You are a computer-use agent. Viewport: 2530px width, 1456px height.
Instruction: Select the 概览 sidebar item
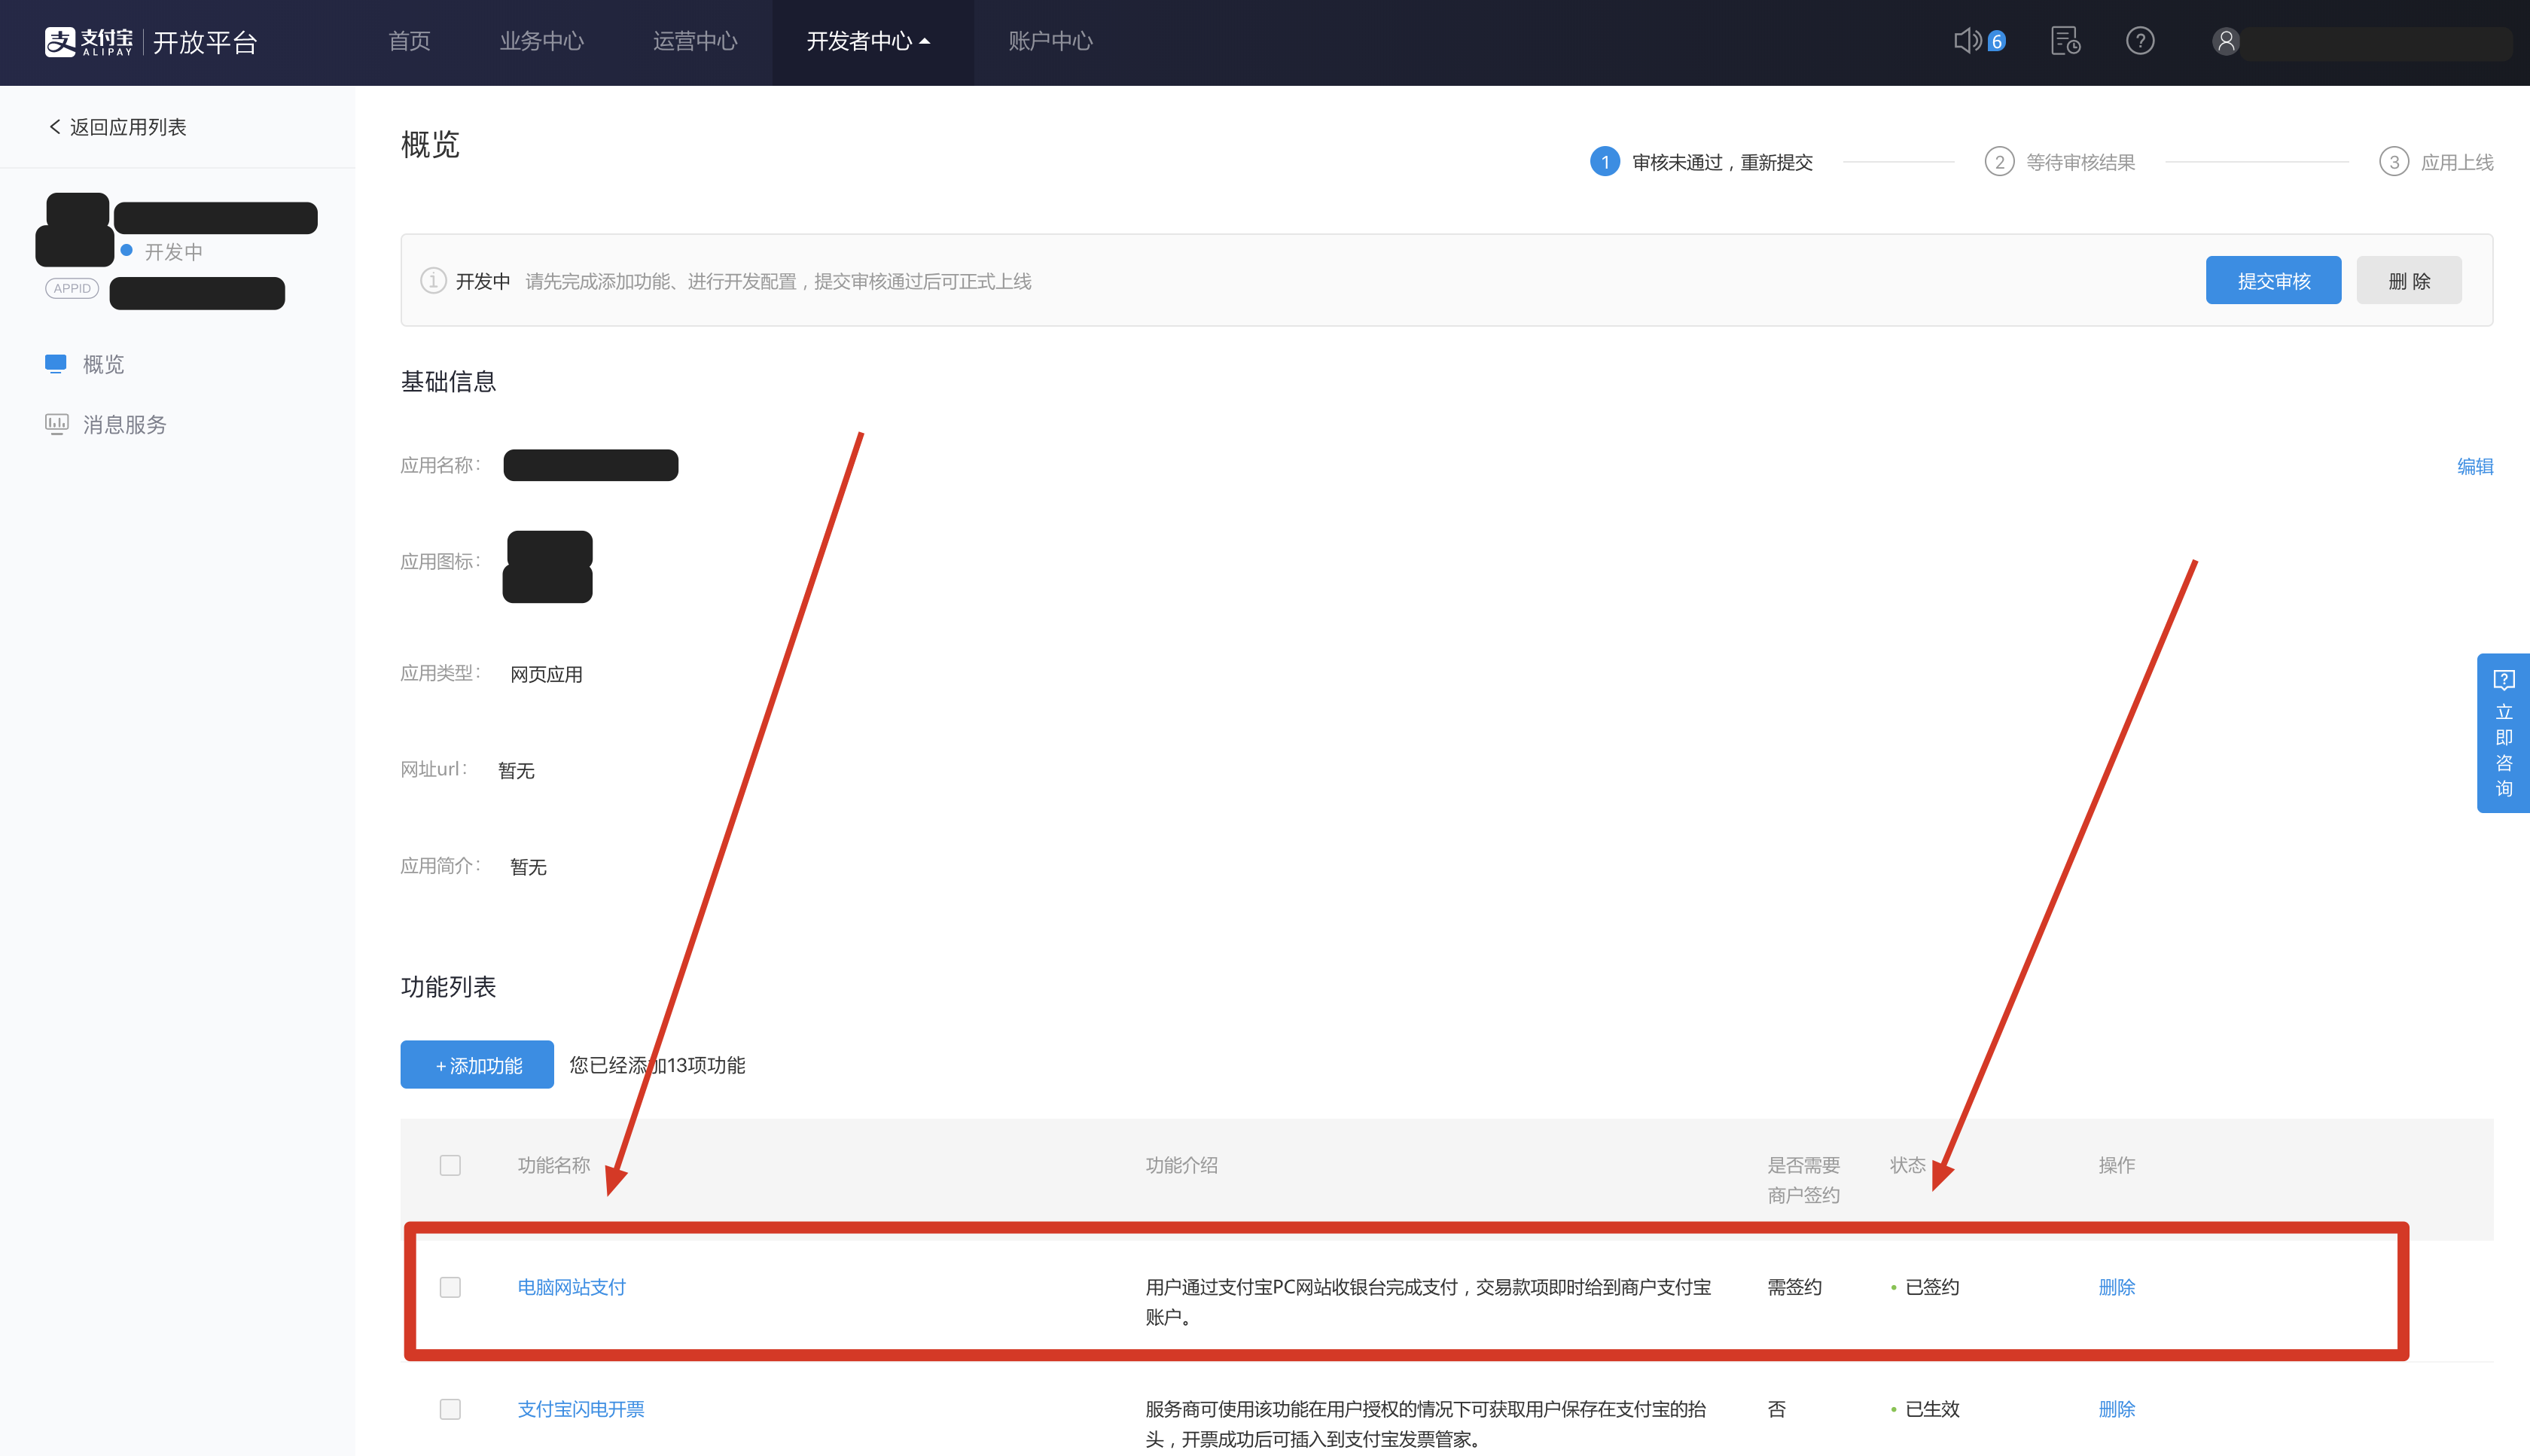(103, 364)
